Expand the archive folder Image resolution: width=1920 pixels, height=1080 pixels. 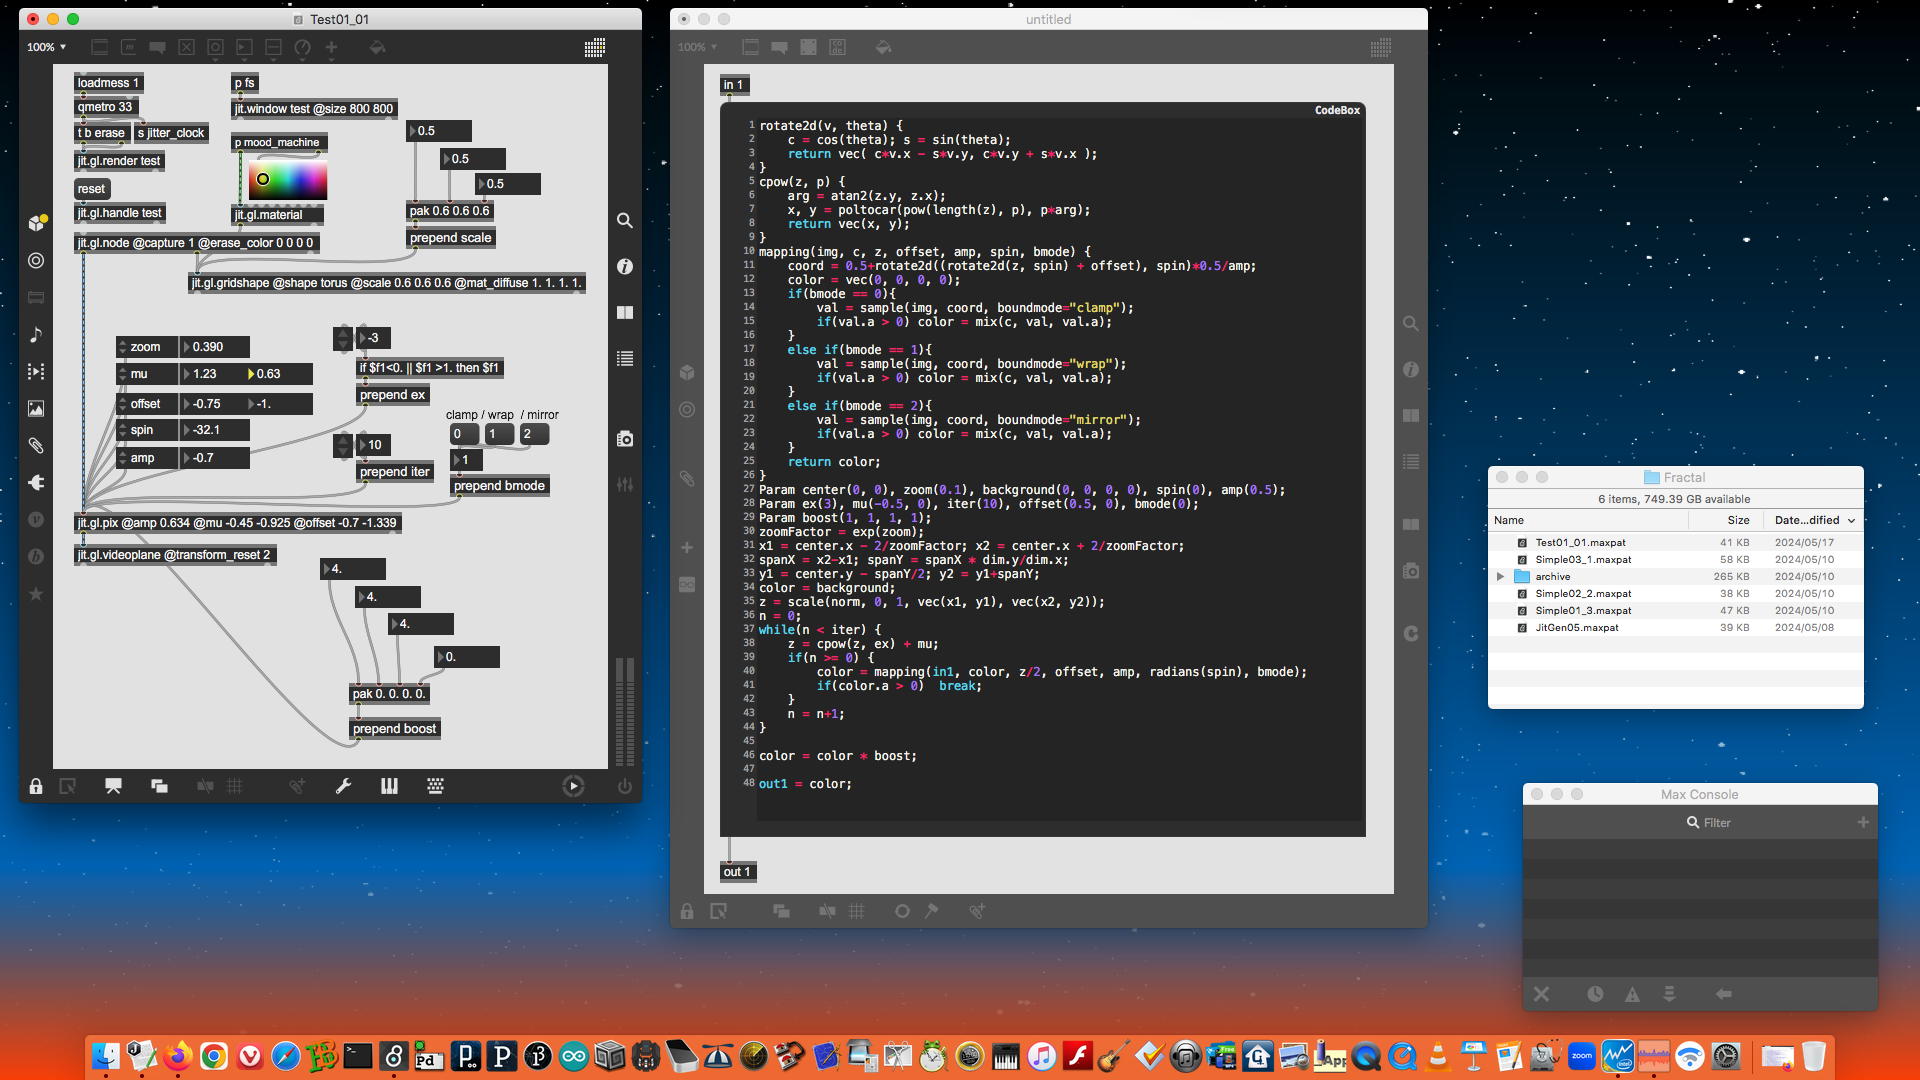click(1500, 577)
